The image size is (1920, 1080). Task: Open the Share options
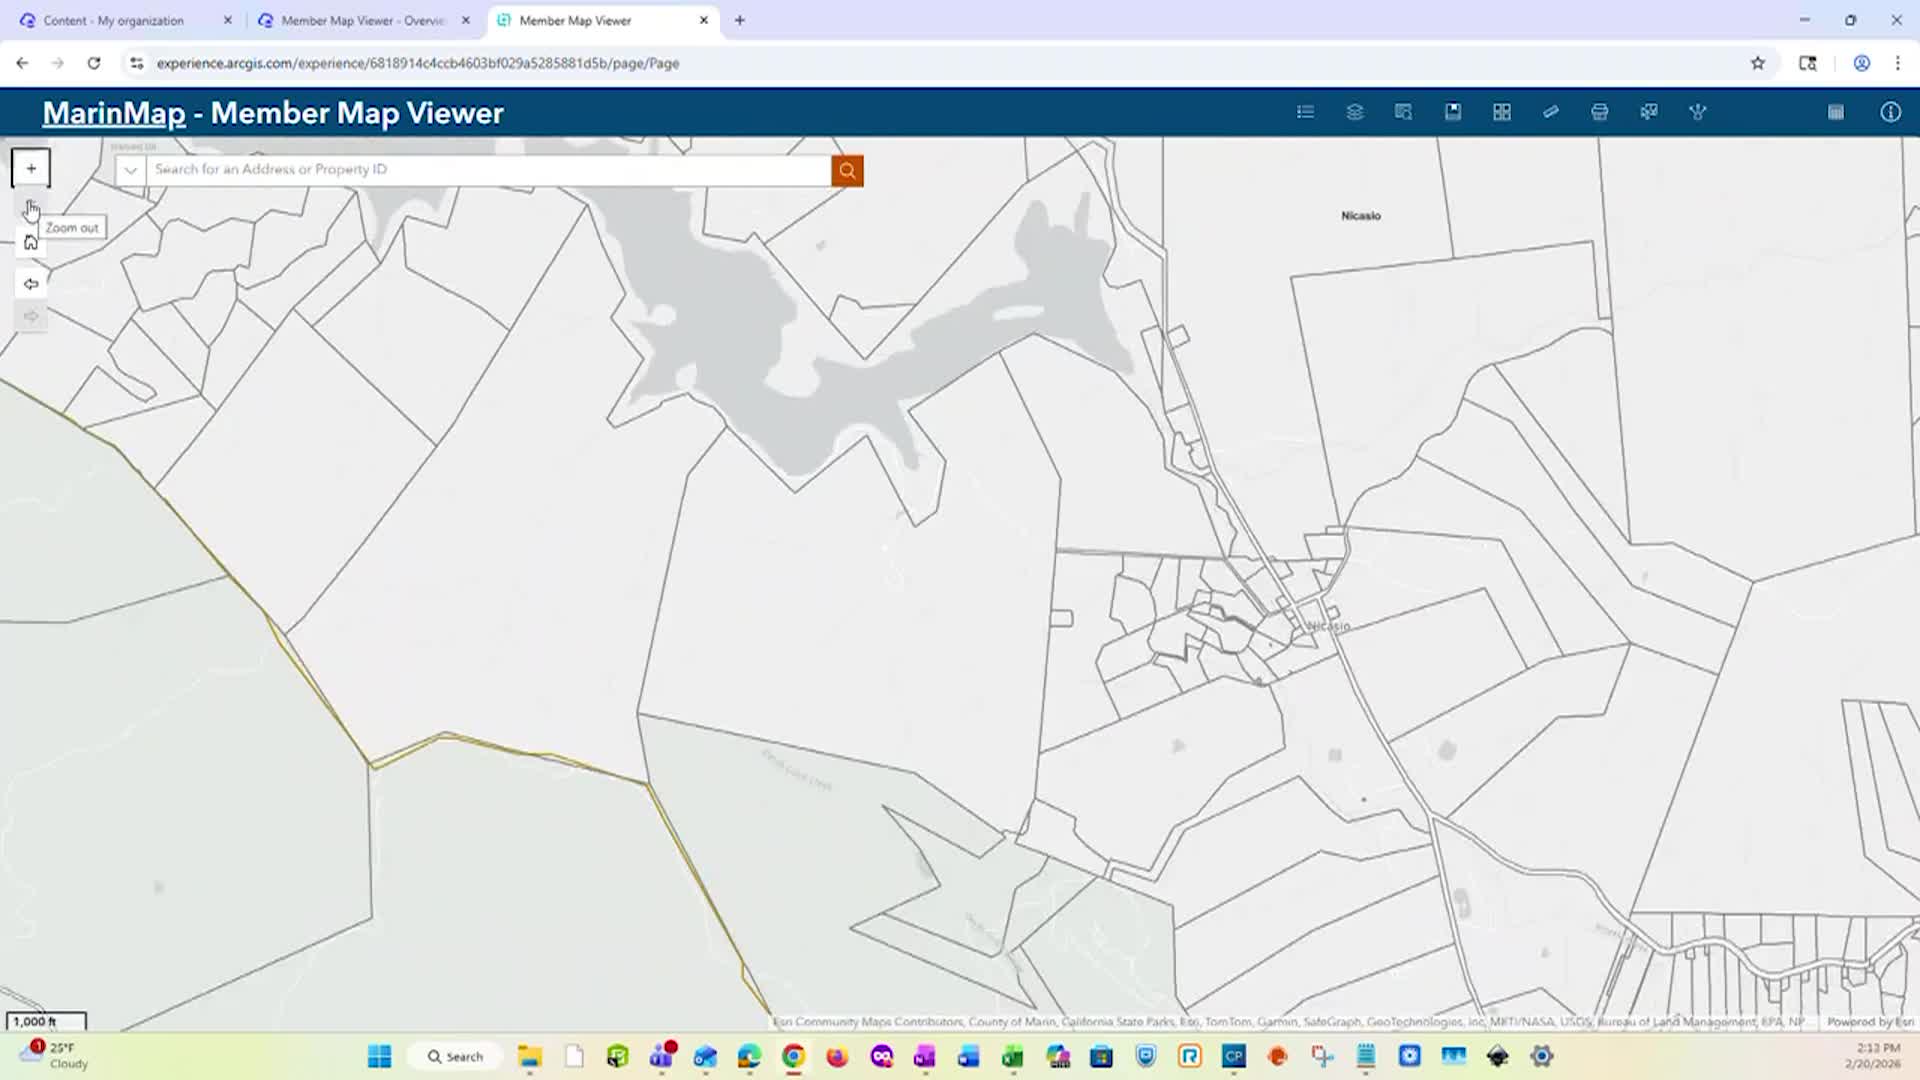1698,112
